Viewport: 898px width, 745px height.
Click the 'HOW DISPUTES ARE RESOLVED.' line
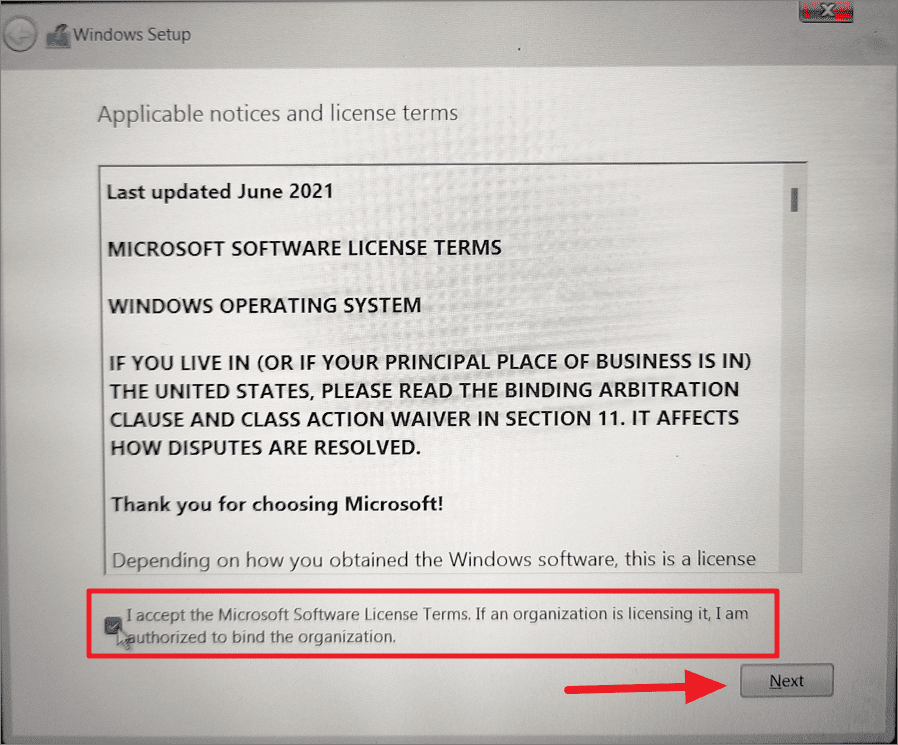coord(266,447)
